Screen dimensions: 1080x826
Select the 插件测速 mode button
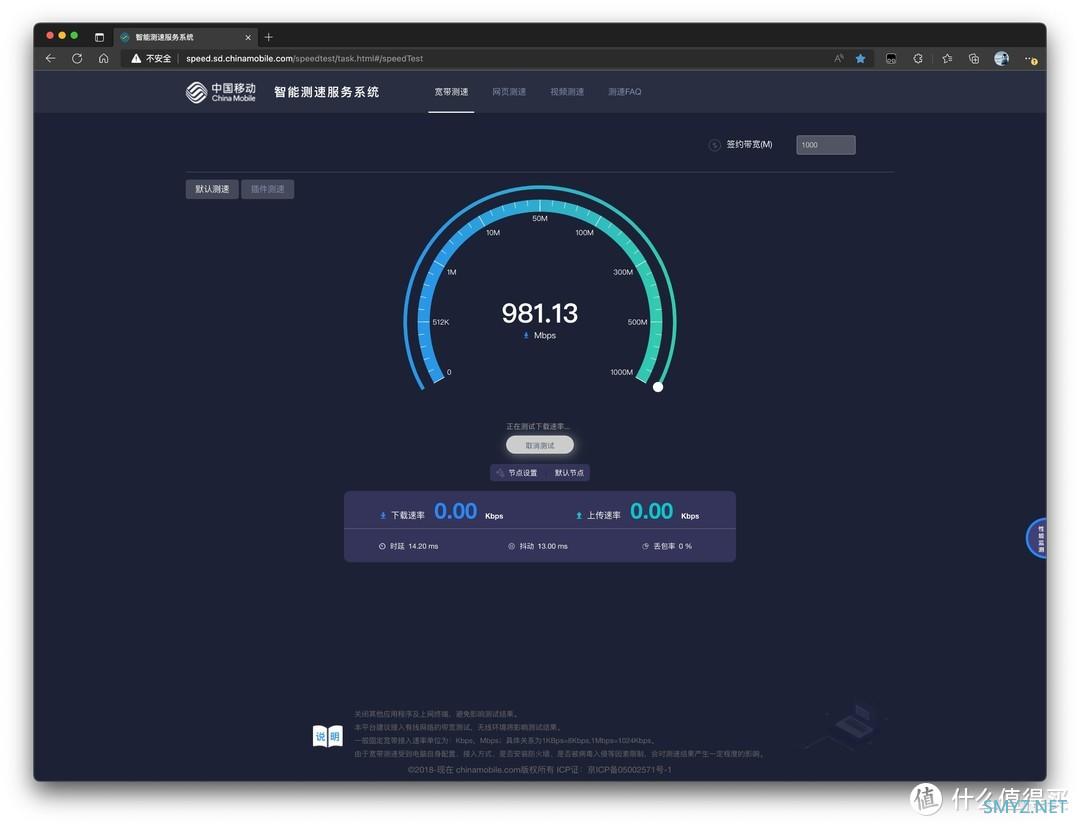[268, 189]
